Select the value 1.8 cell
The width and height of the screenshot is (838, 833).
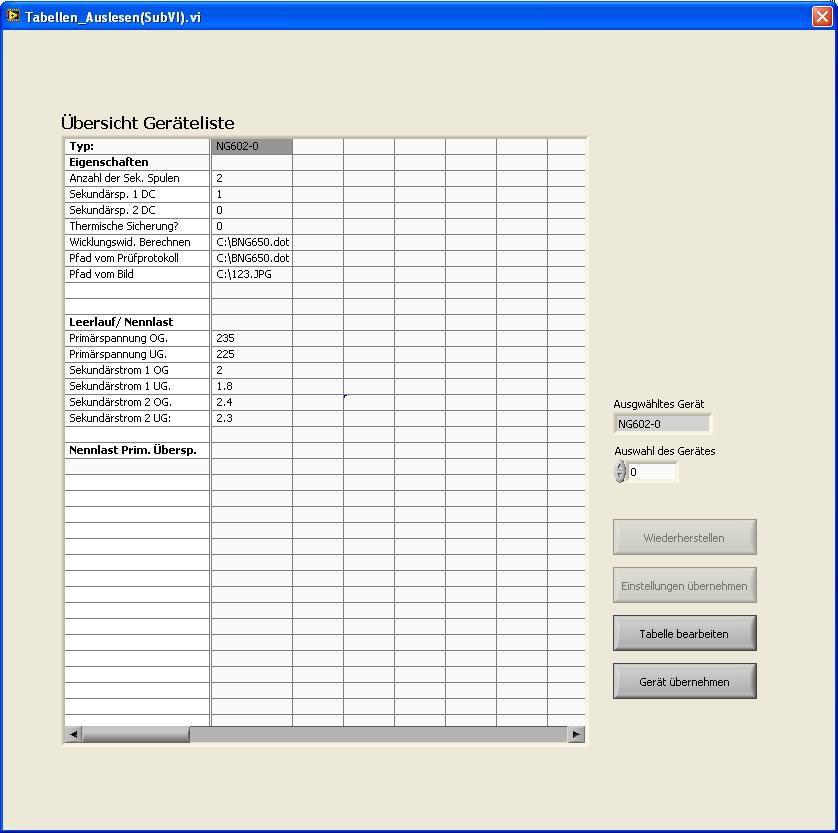[x=252, y=386]
